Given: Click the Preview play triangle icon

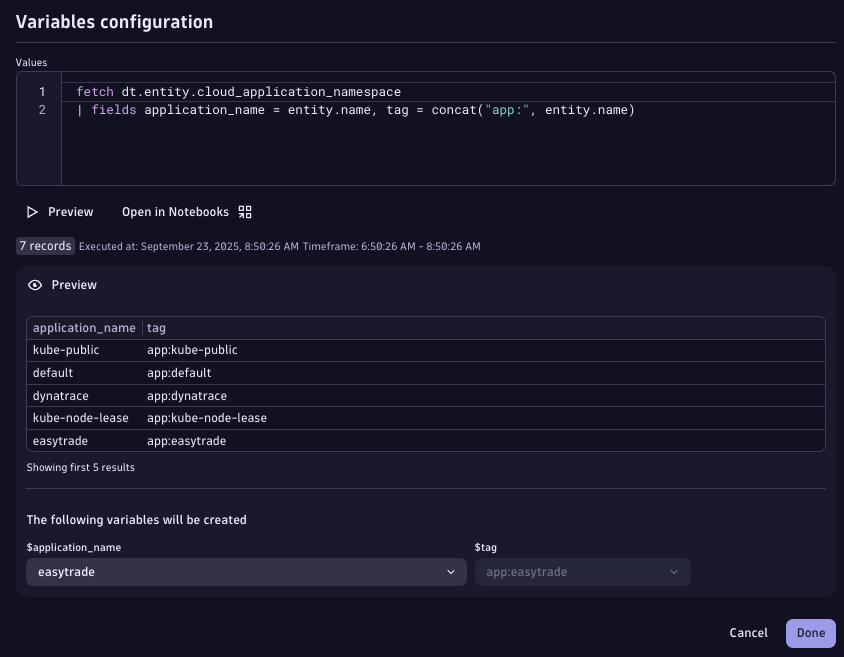Looking at the screenshot, I should click(33, 212).
